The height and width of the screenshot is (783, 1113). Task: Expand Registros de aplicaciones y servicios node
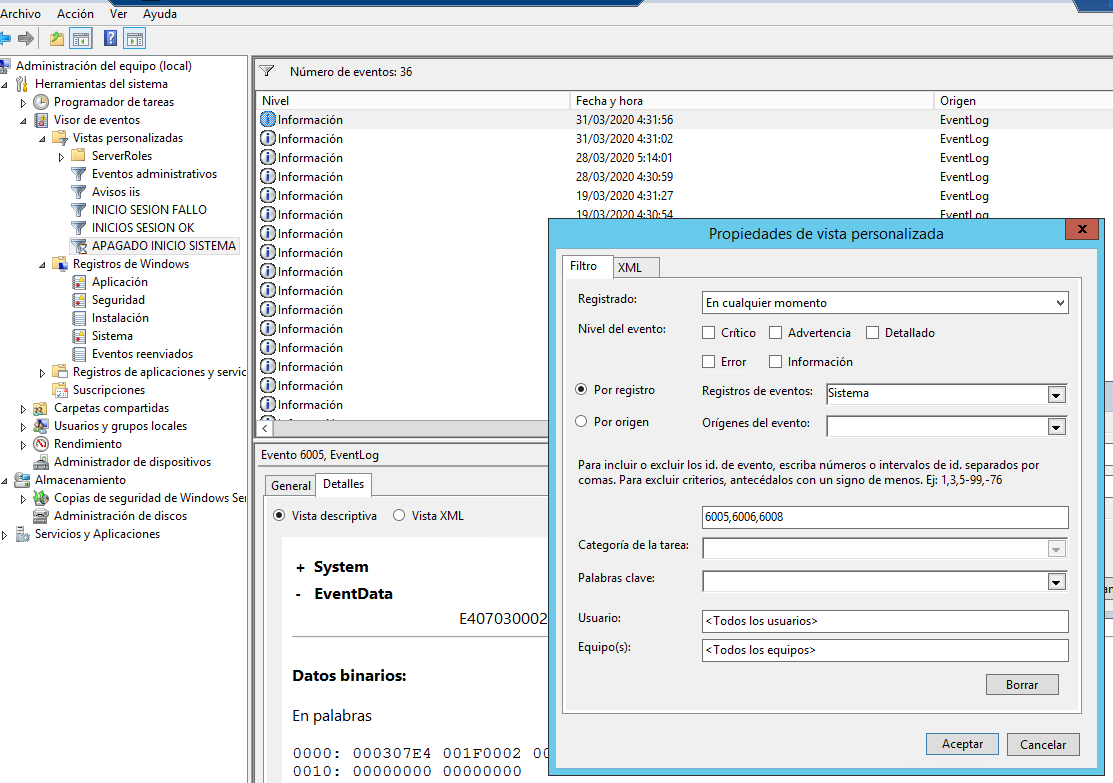tap(42, 373)
